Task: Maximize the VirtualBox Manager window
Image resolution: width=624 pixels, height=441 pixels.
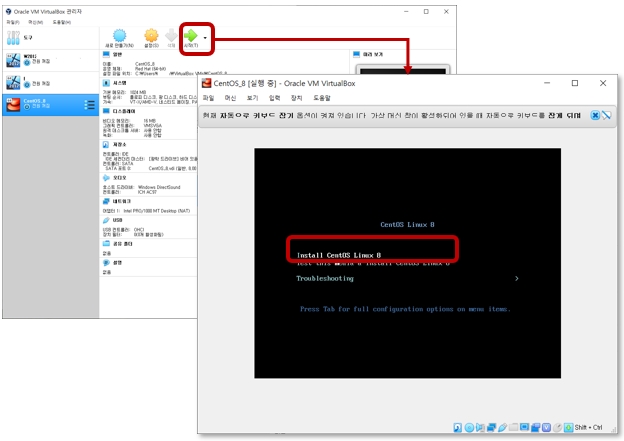Action: pos(426,12)
